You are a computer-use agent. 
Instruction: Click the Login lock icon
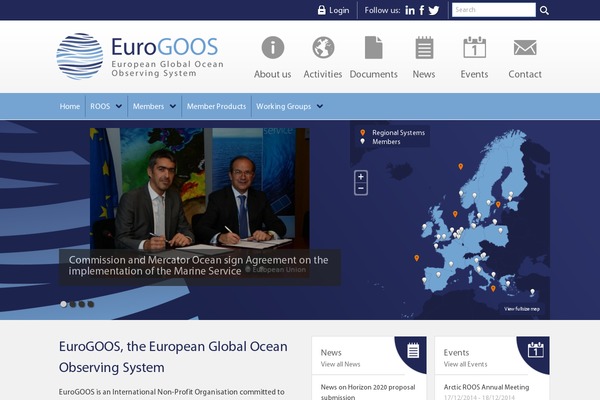(x=321, y=10)
